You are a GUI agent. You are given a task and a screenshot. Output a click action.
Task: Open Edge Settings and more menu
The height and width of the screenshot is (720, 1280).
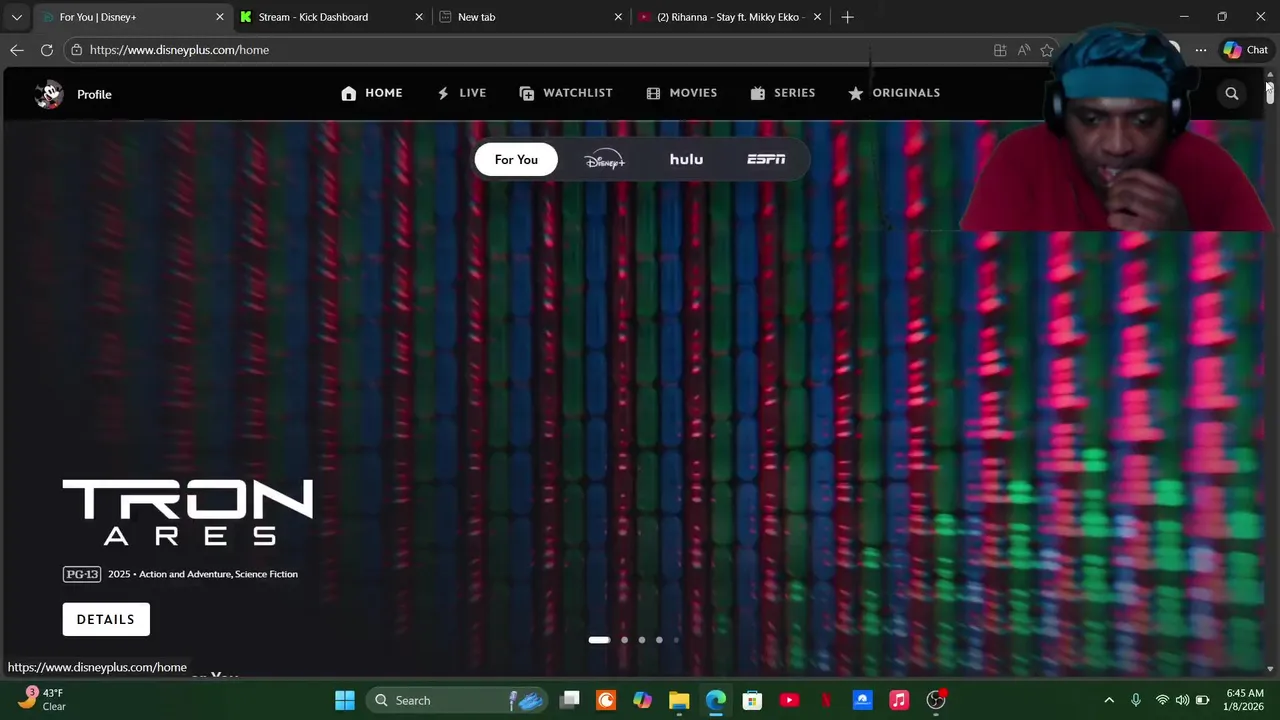coord(1201,50)
